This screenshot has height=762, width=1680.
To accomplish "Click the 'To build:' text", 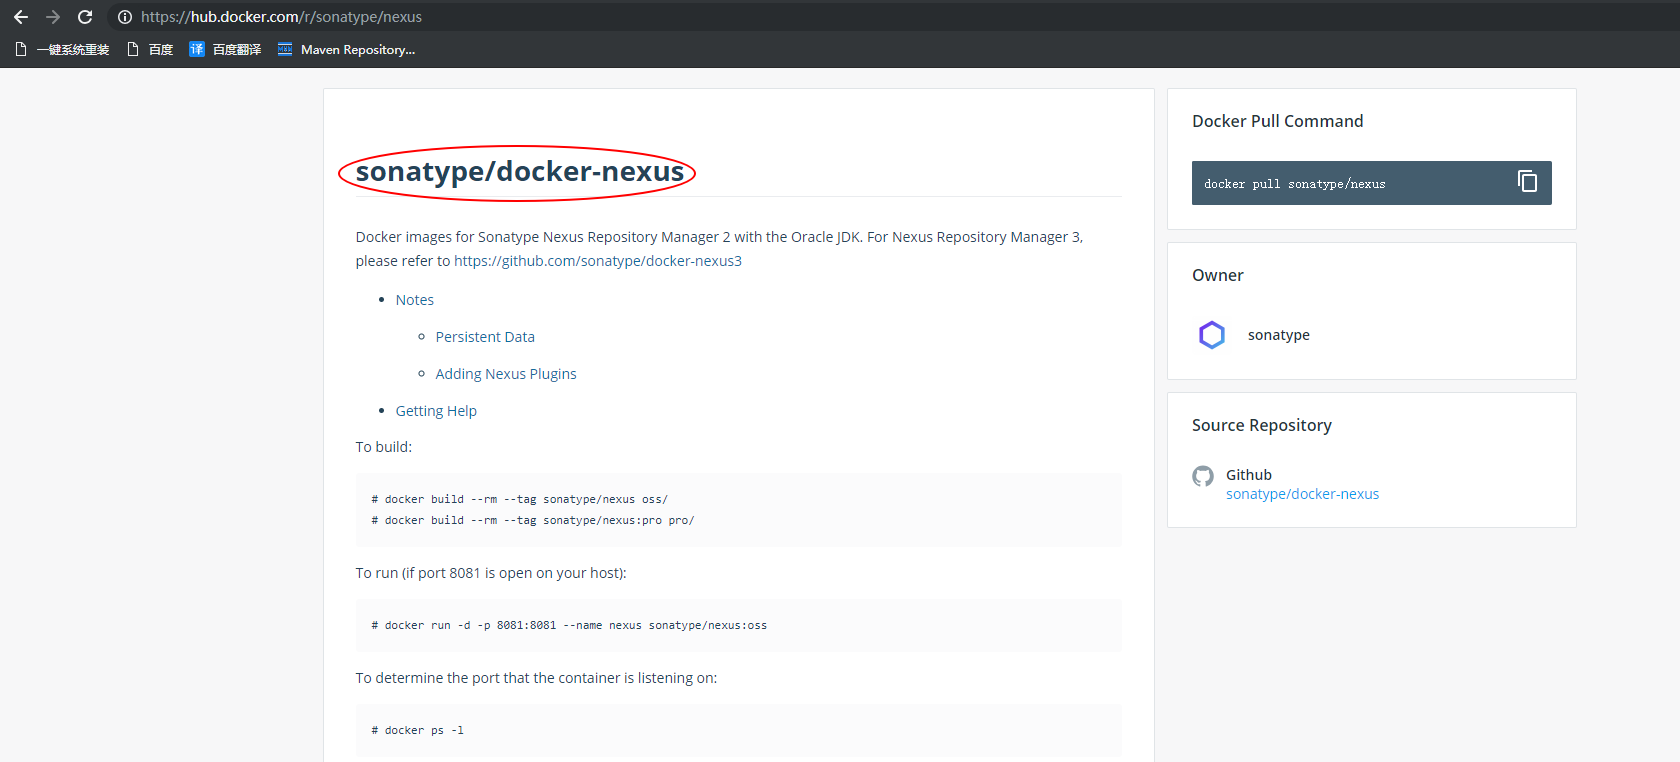I will pos(384,447).
